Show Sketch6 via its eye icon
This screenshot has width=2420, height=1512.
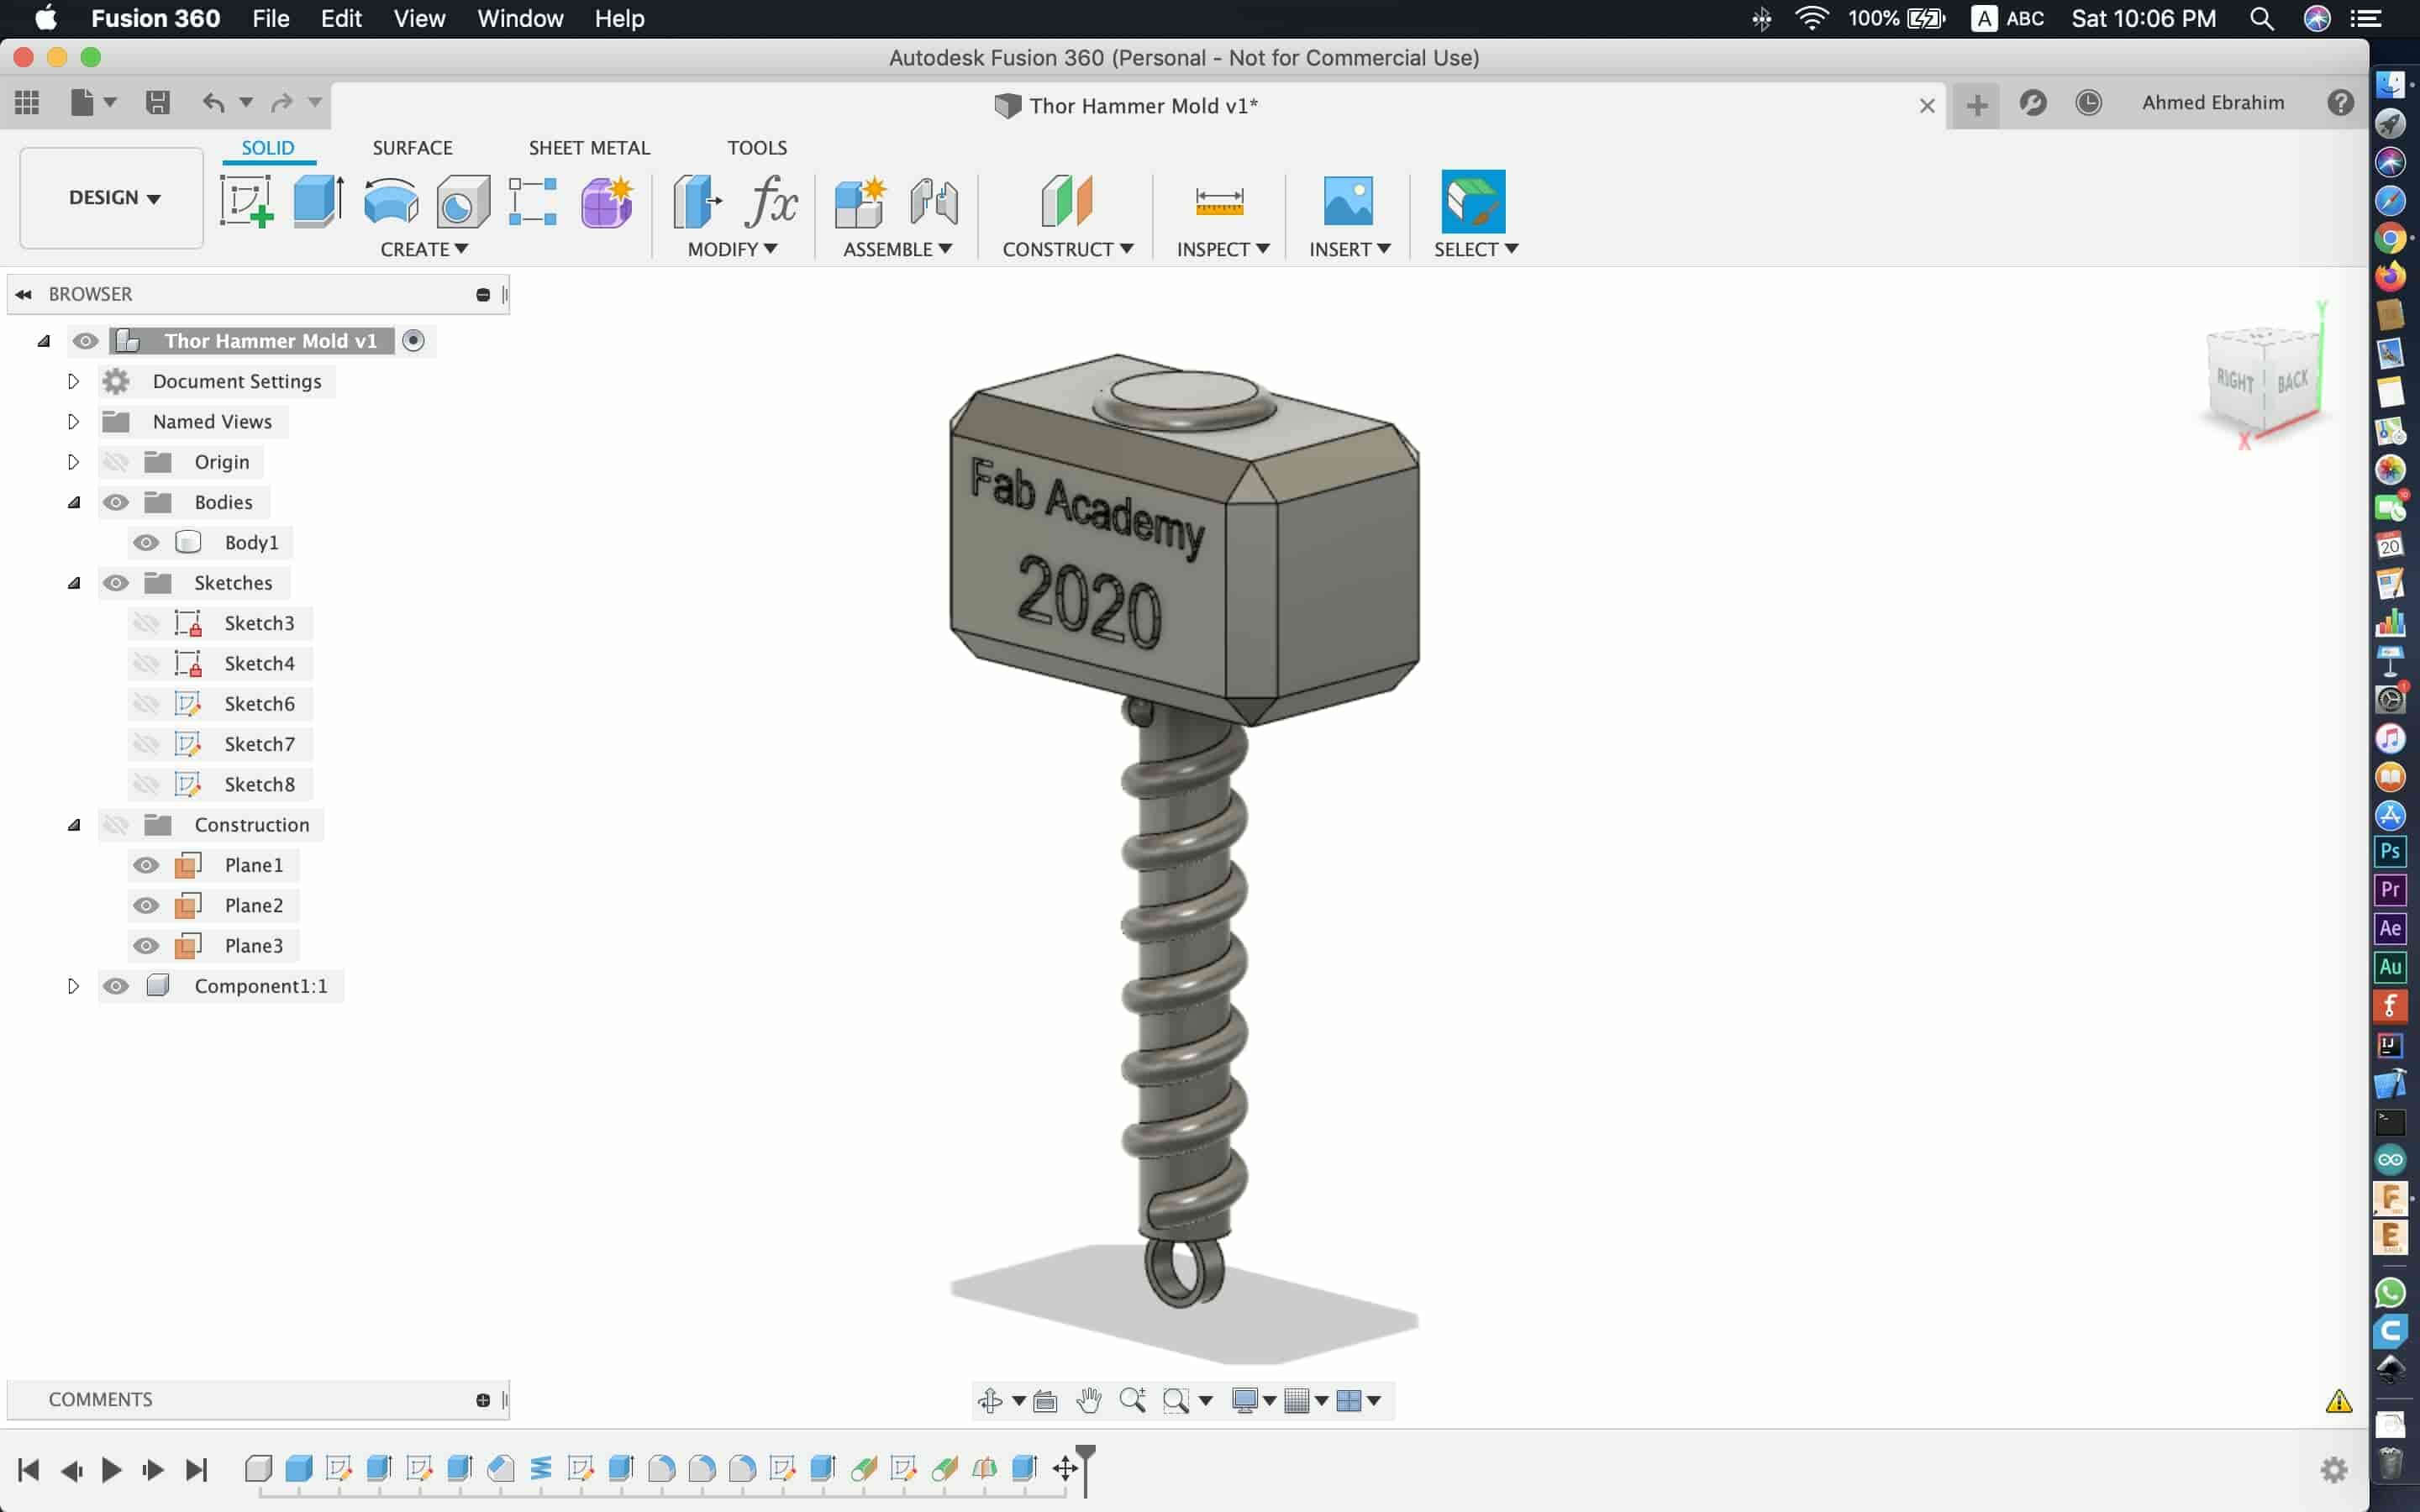146,704
